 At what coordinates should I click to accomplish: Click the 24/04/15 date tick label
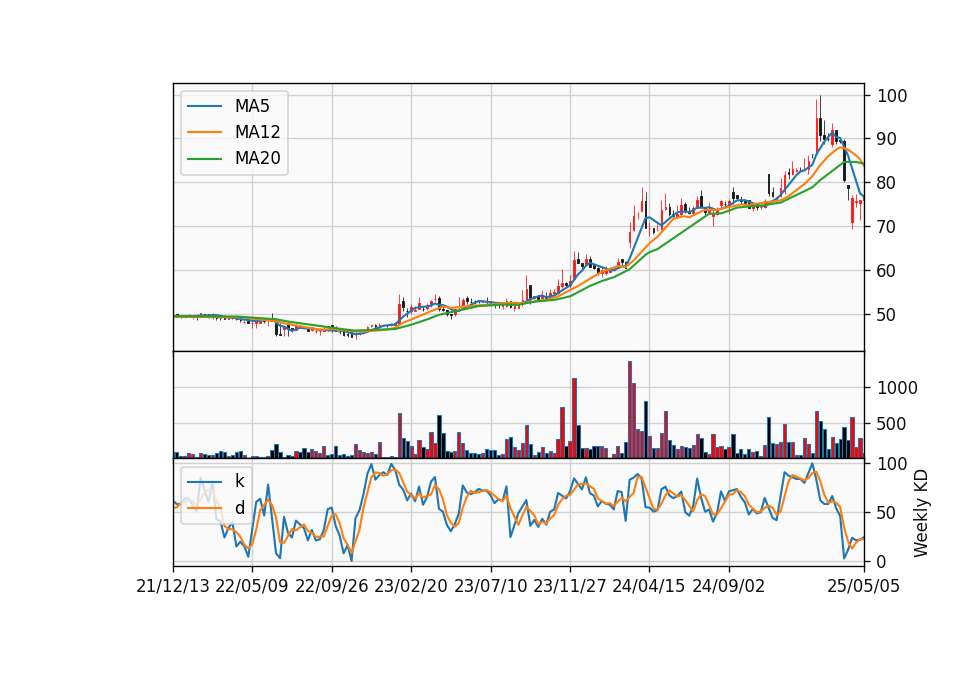(x=648, y=586)
